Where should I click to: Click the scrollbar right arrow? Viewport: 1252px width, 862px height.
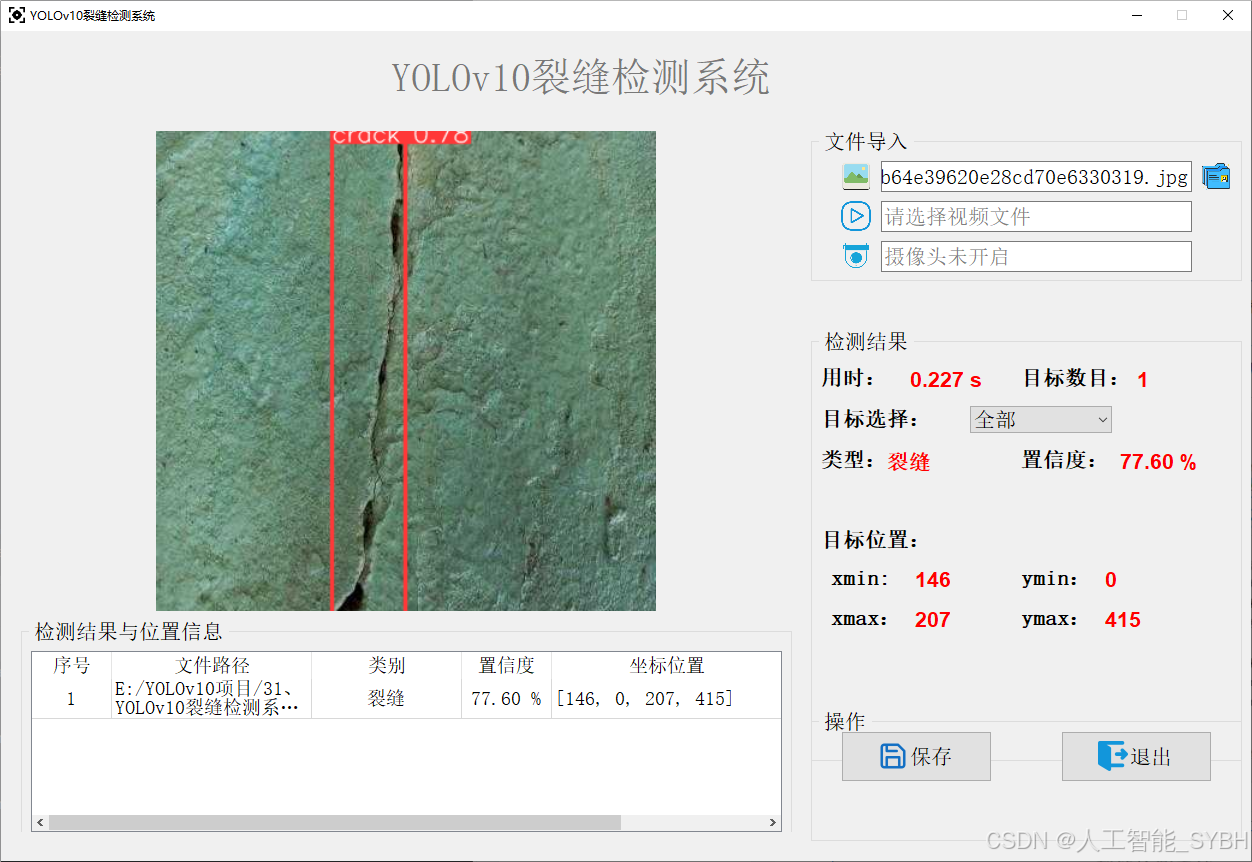pyautogui.click(x=773, y=822)
